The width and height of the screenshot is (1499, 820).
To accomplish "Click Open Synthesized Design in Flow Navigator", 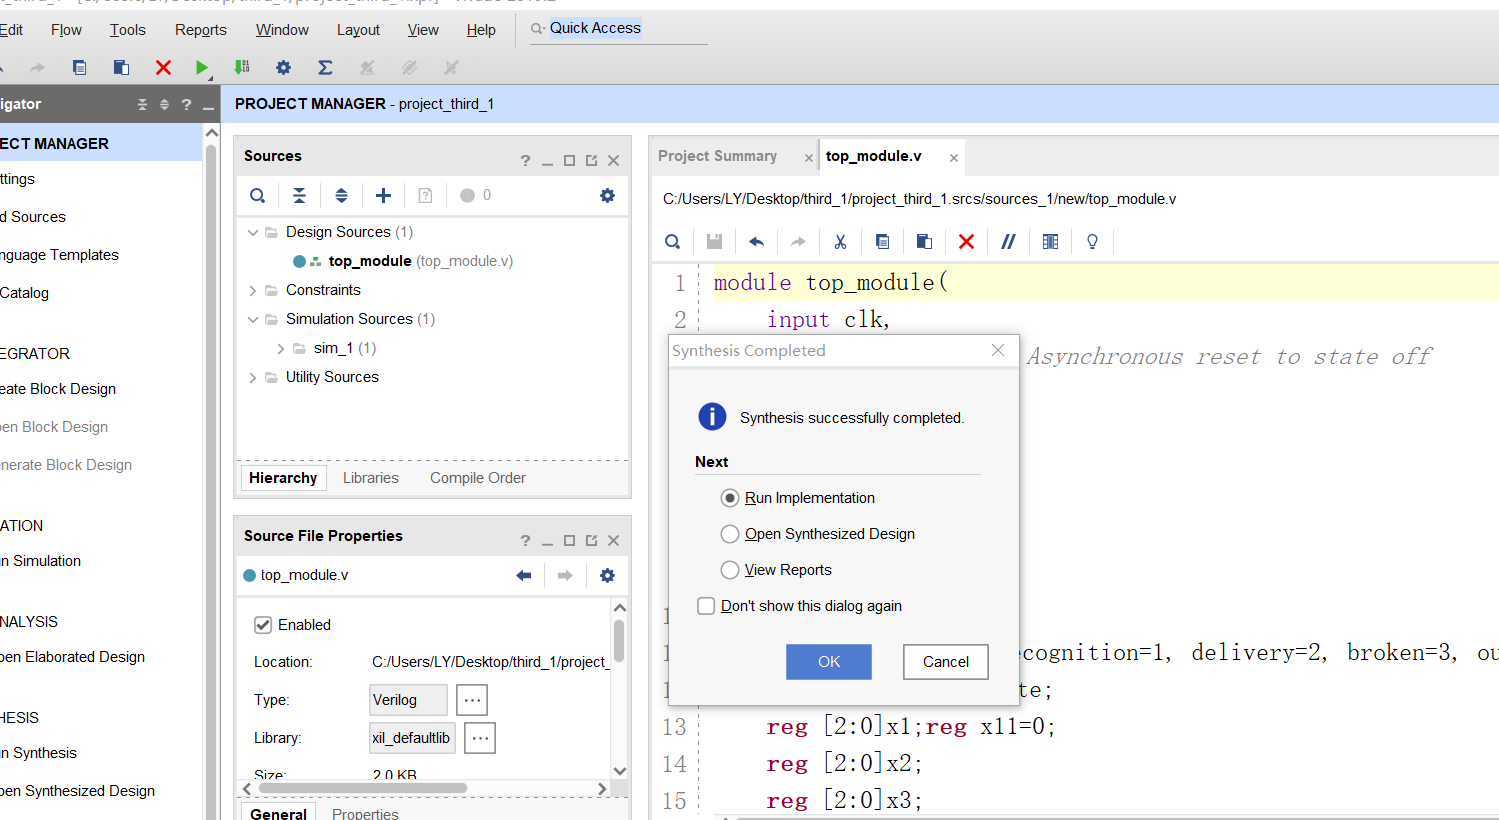I will click(77, 791).
